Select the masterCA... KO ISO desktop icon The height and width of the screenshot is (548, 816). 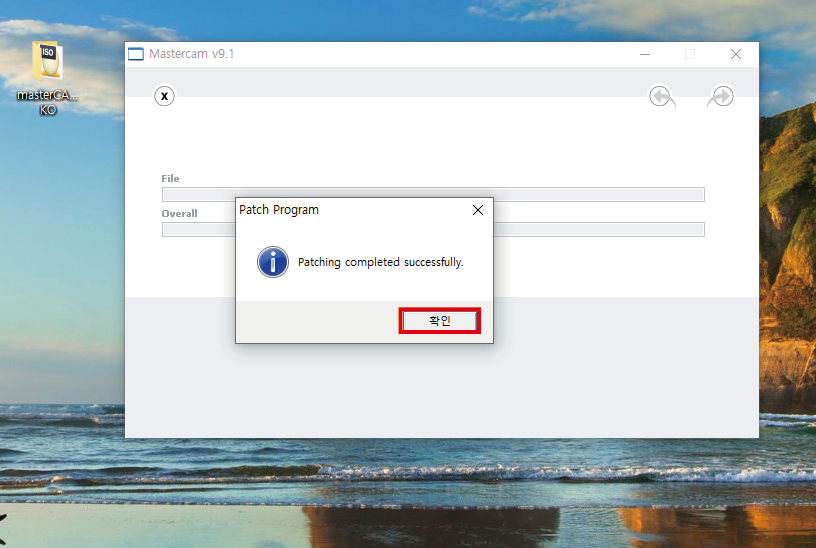47,78
